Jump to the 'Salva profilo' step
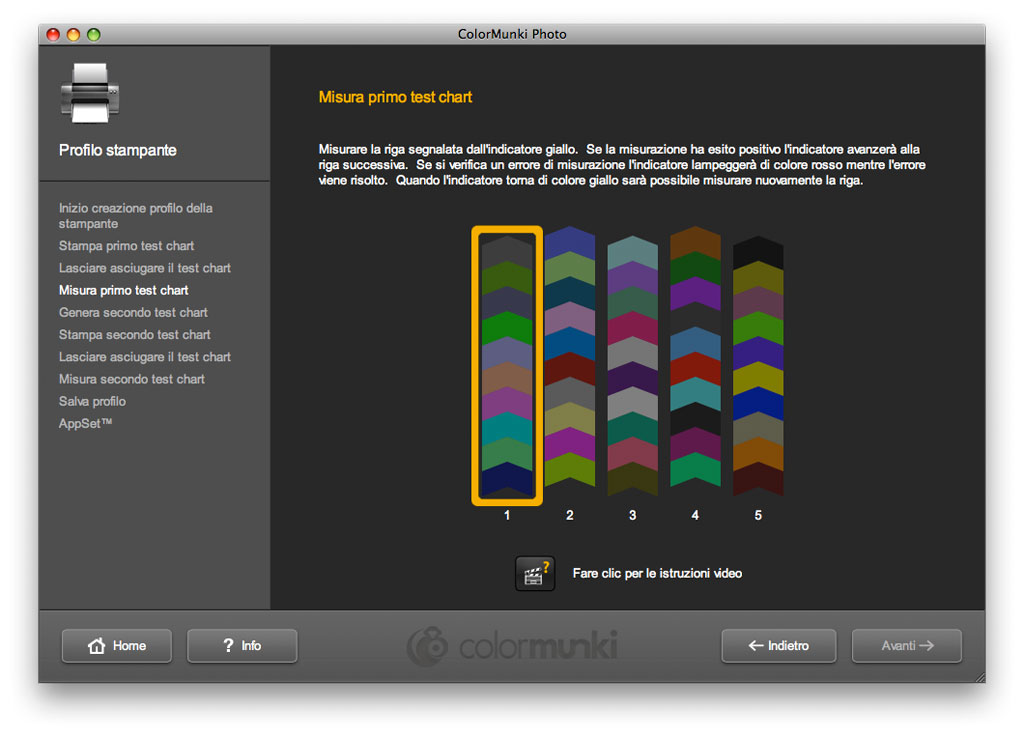Image resolution: width=1024 pixels, height=736 pixels. 92,401
